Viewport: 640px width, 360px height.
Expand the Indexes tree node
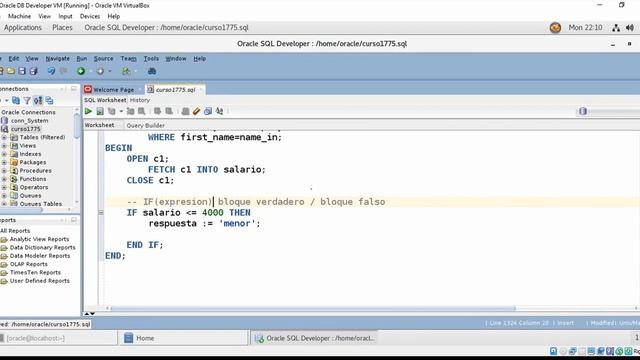(x=4, y=154)
